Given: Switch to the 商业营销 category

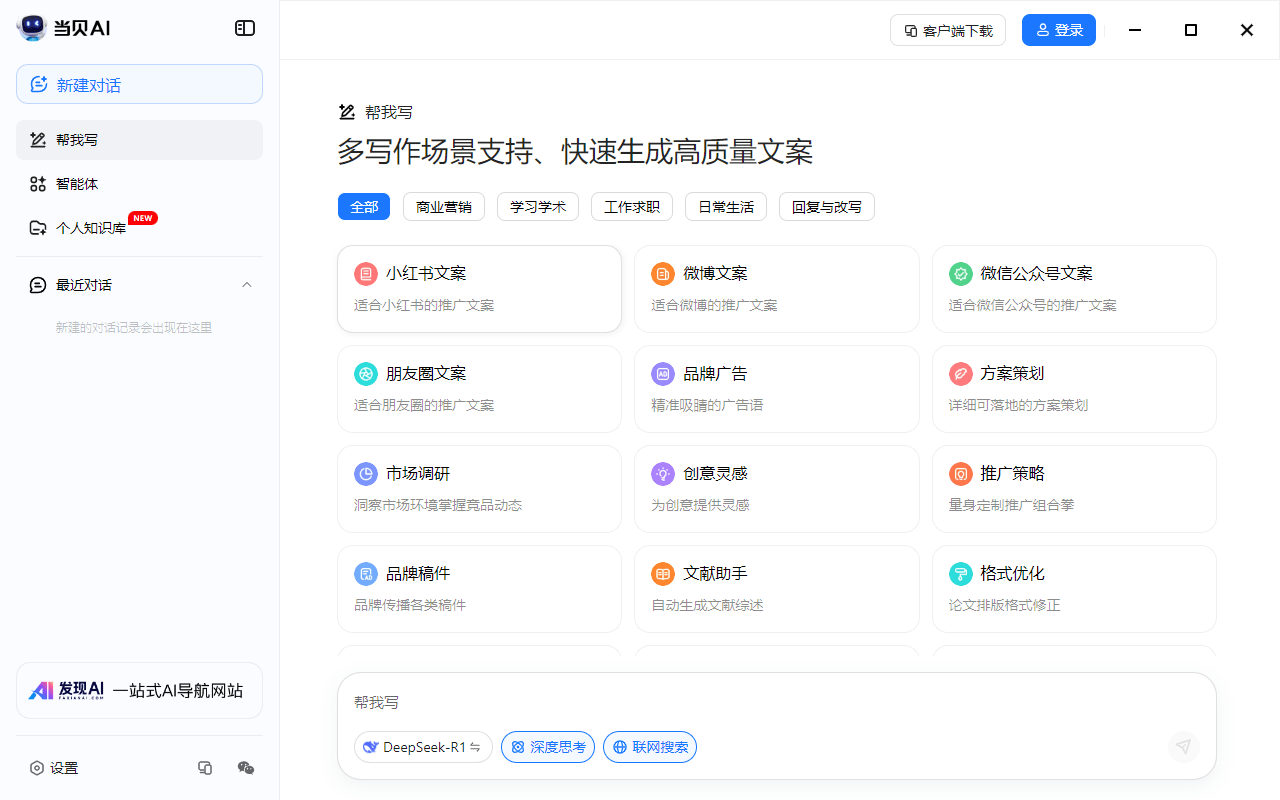Looking at the screenshot, I should point(443,206).
